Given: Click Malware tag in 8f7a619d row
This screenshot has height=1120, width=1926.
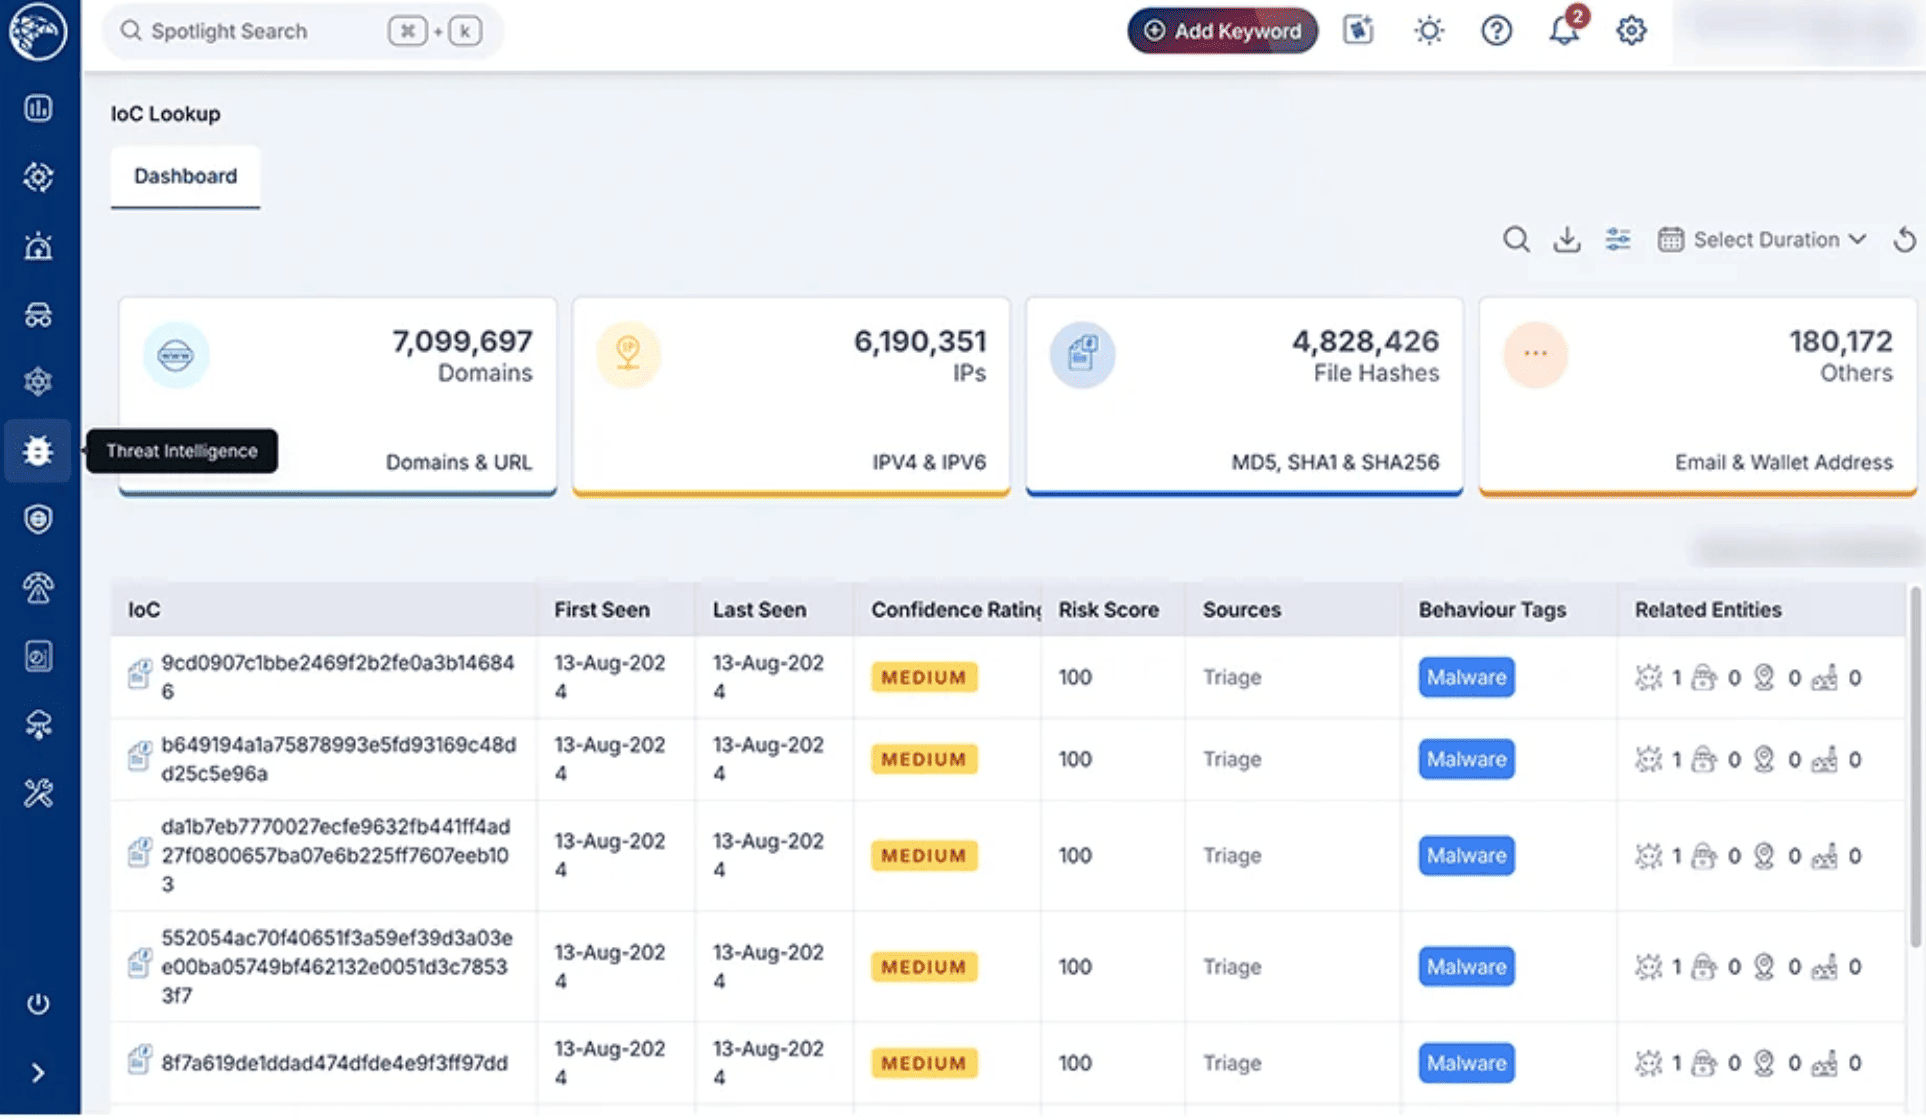Looking at the screenshot, I should point(1466,1063).
